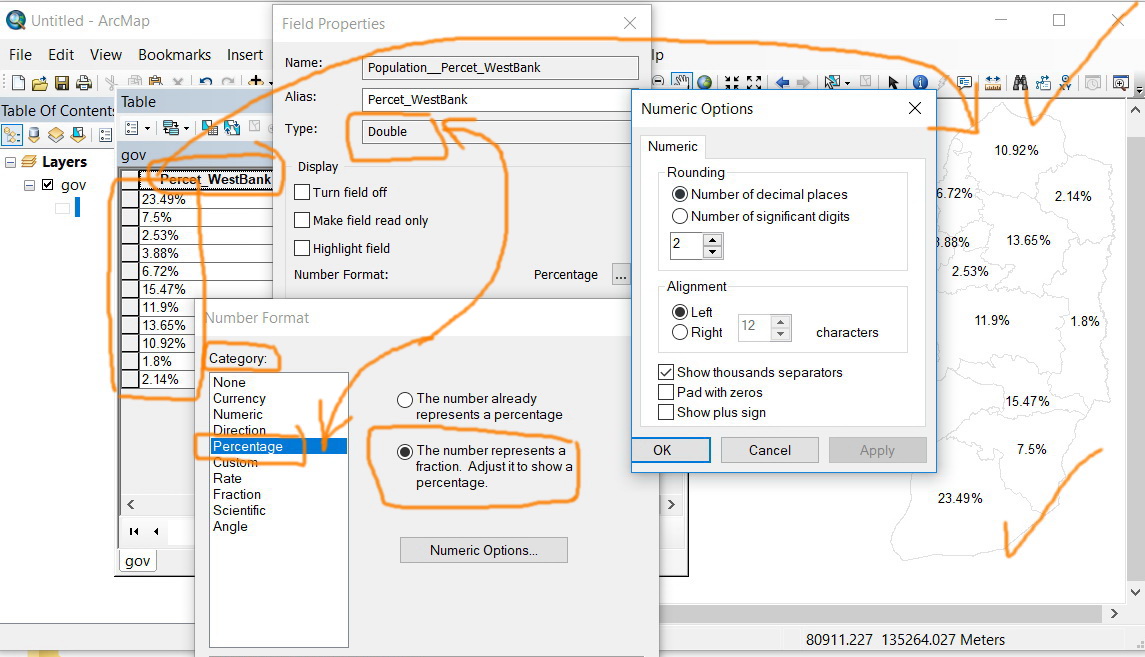Increase rounding decimal places value
Screen dimensions: 1145x657
pos(713,239)
